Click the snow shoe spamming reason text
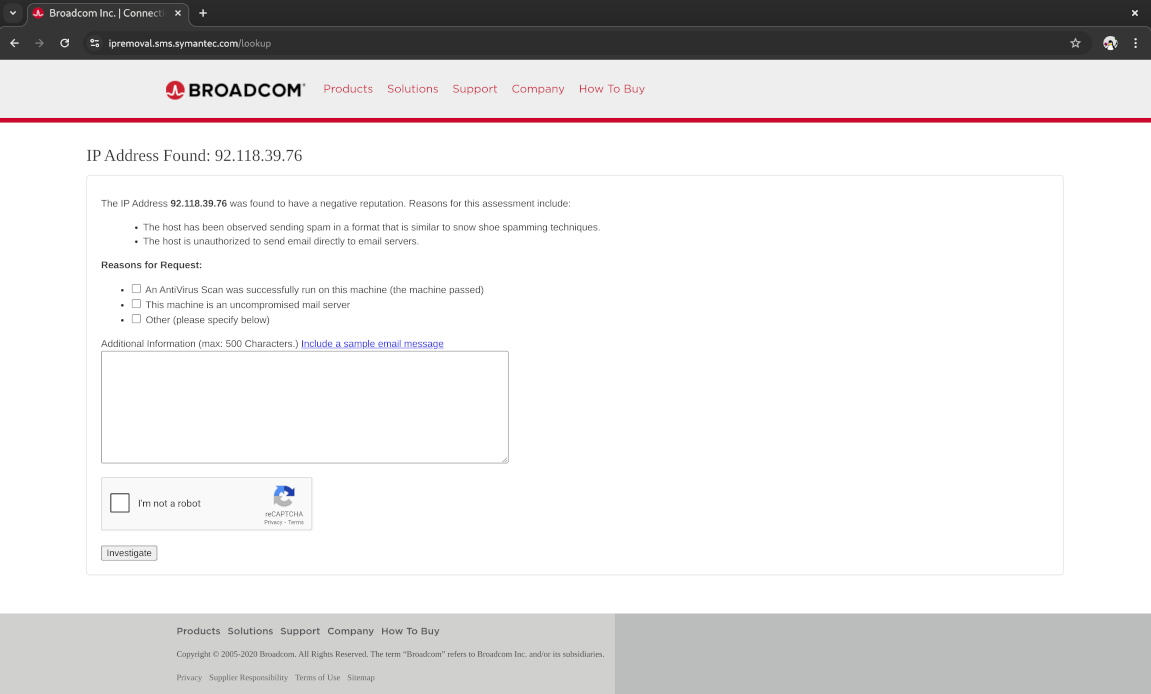This screenshot has width=1151, height=694. point(371,227)
